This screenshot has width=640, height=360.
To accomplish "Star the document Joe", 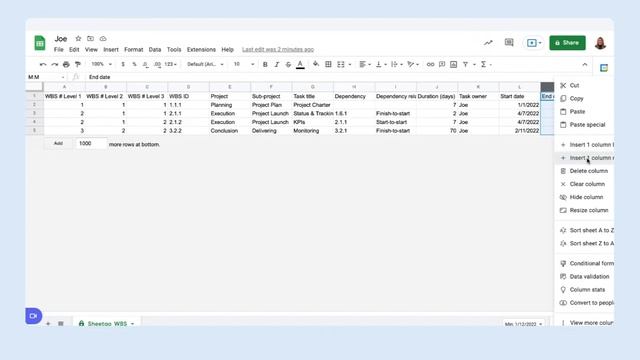I will pos(78,38).
